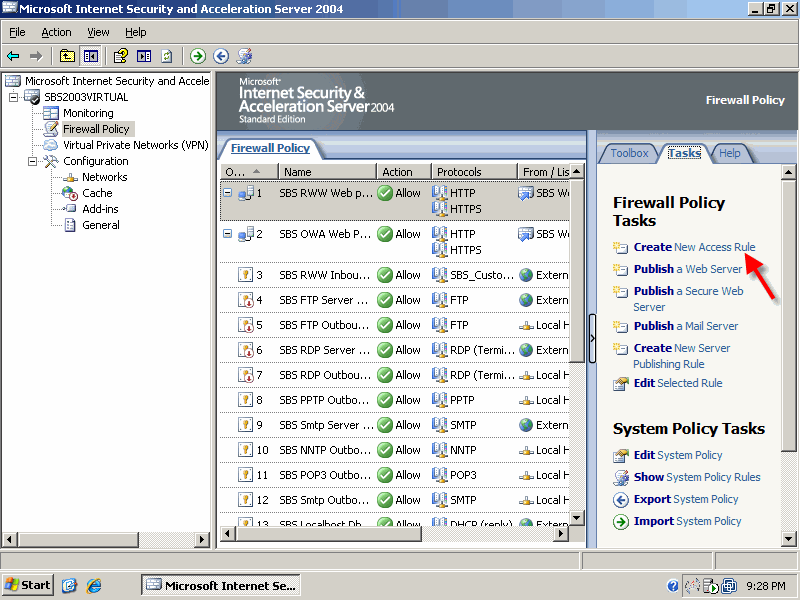This screenshot has width=800, height=600.
Task: Click the Export System Policy arrow icon
Action: (620, 500)
